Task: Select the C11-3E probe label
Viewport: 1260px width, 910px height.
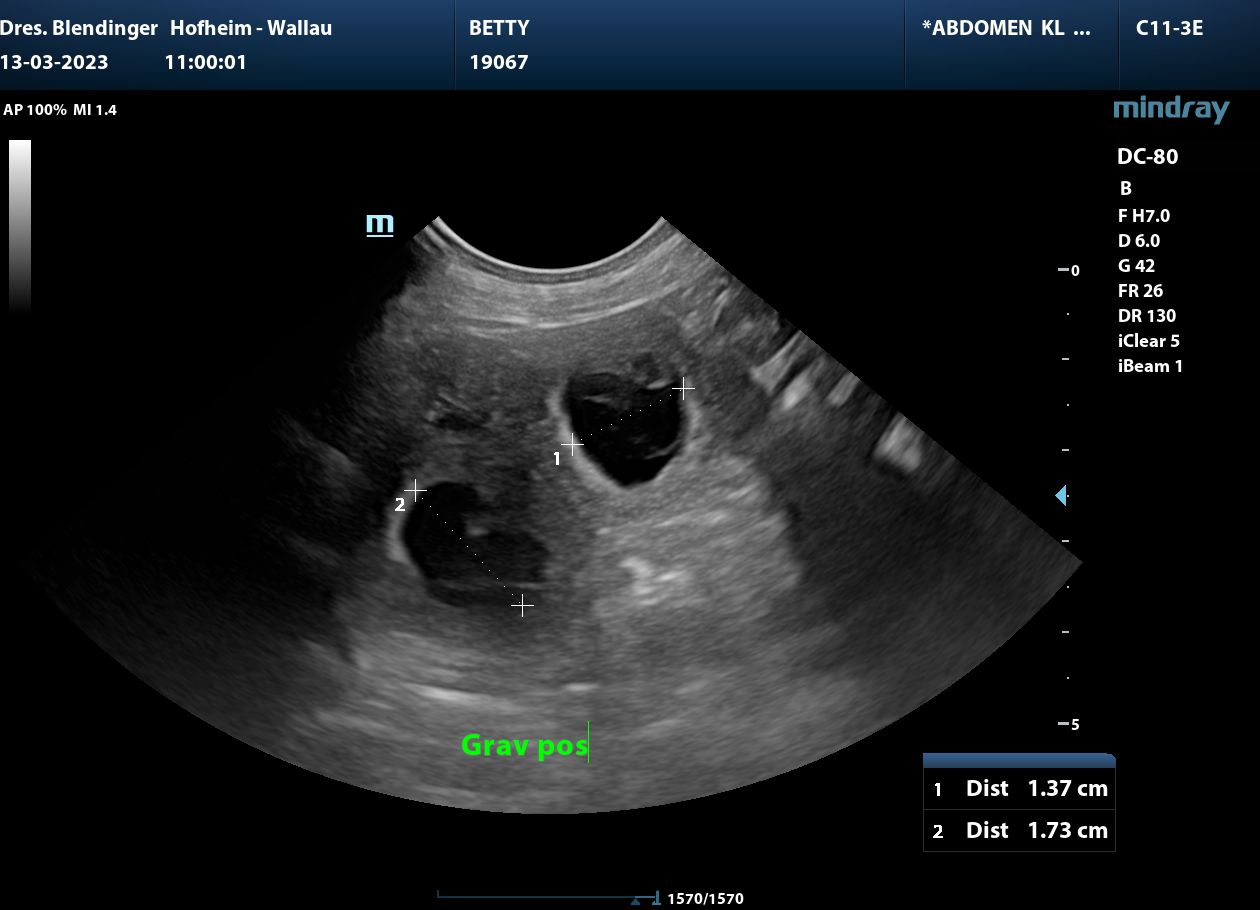Action: pyautogui.click(x=1169, y=28)
